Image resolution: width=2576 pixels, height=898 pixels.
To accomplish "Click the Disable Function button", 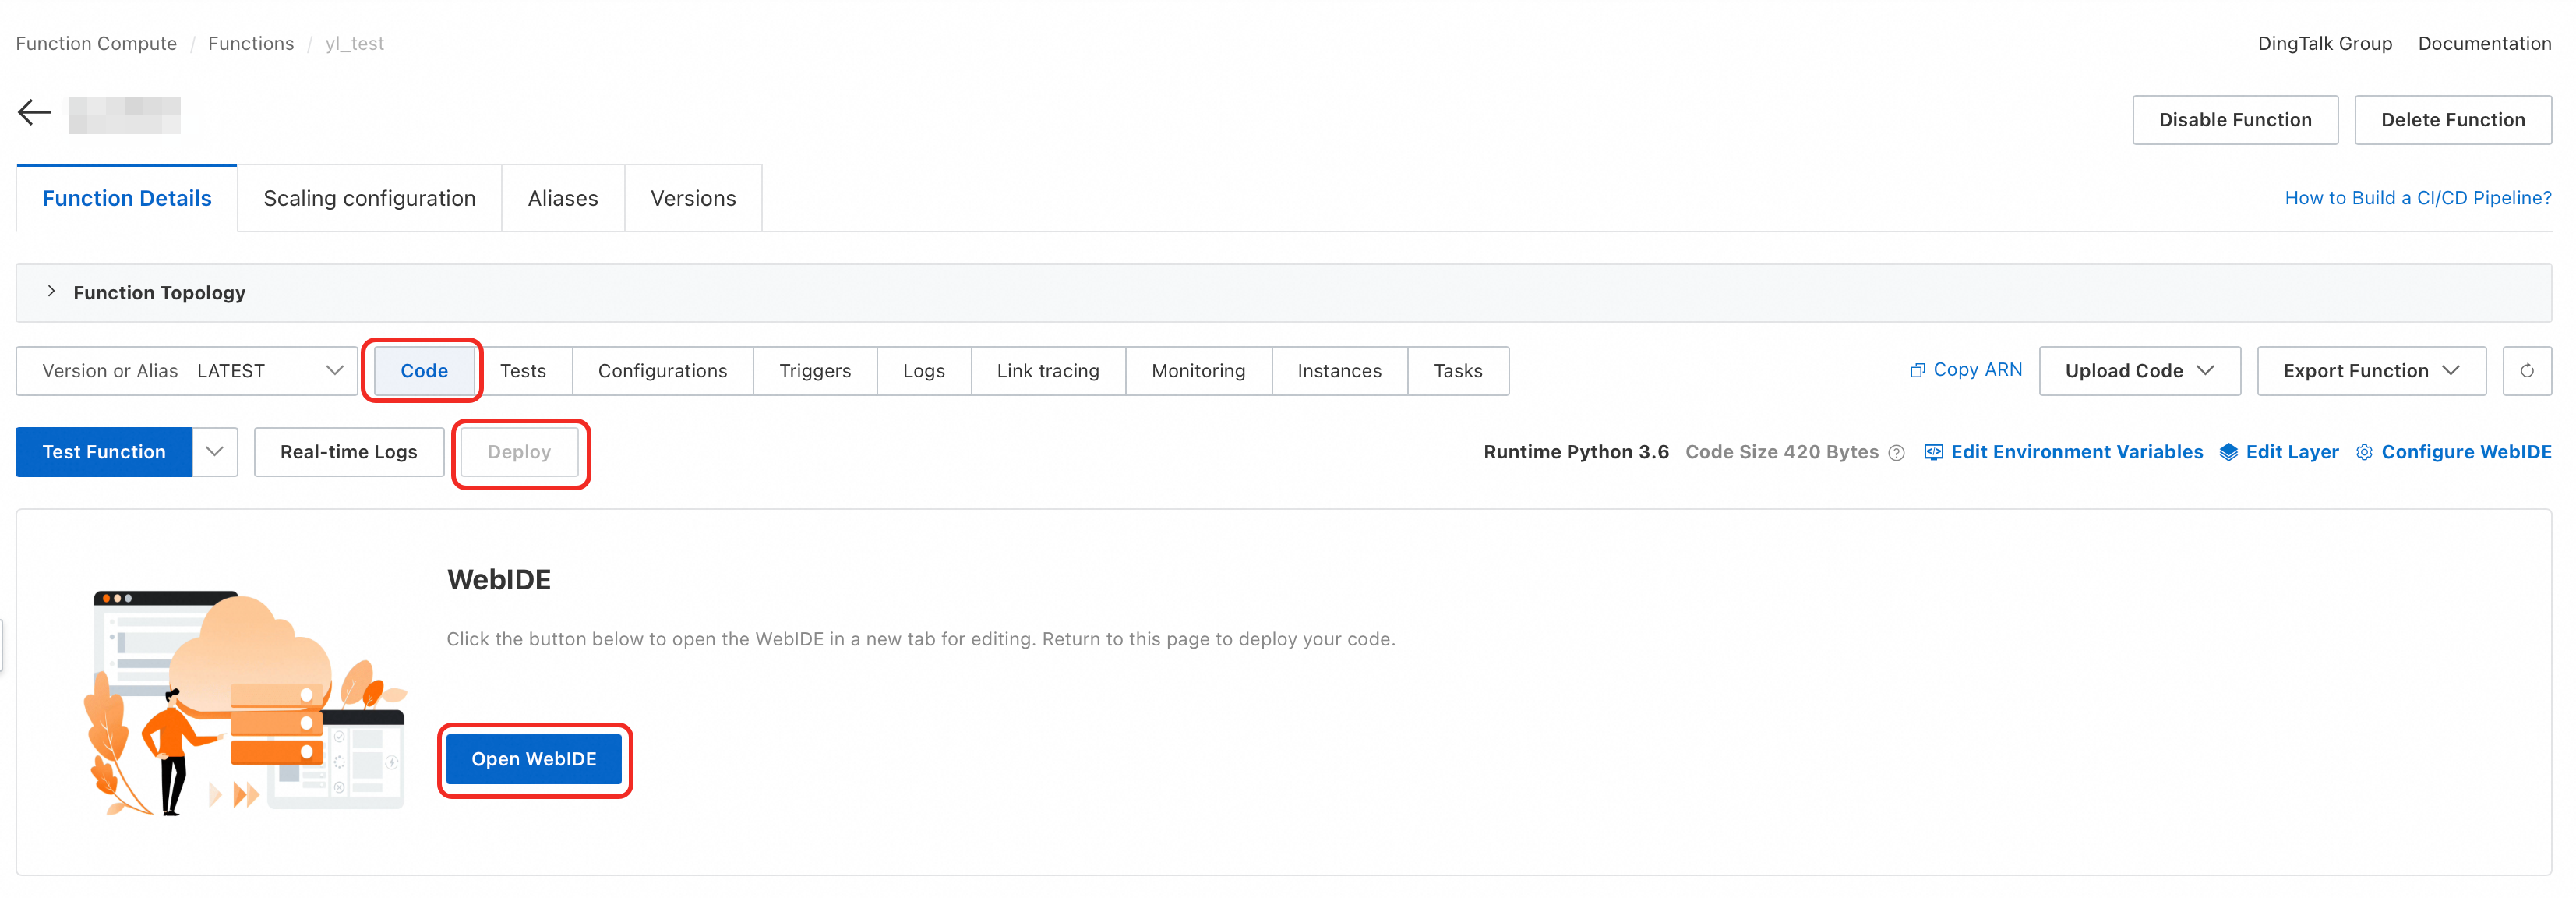I will click(x=2234, y=120).
